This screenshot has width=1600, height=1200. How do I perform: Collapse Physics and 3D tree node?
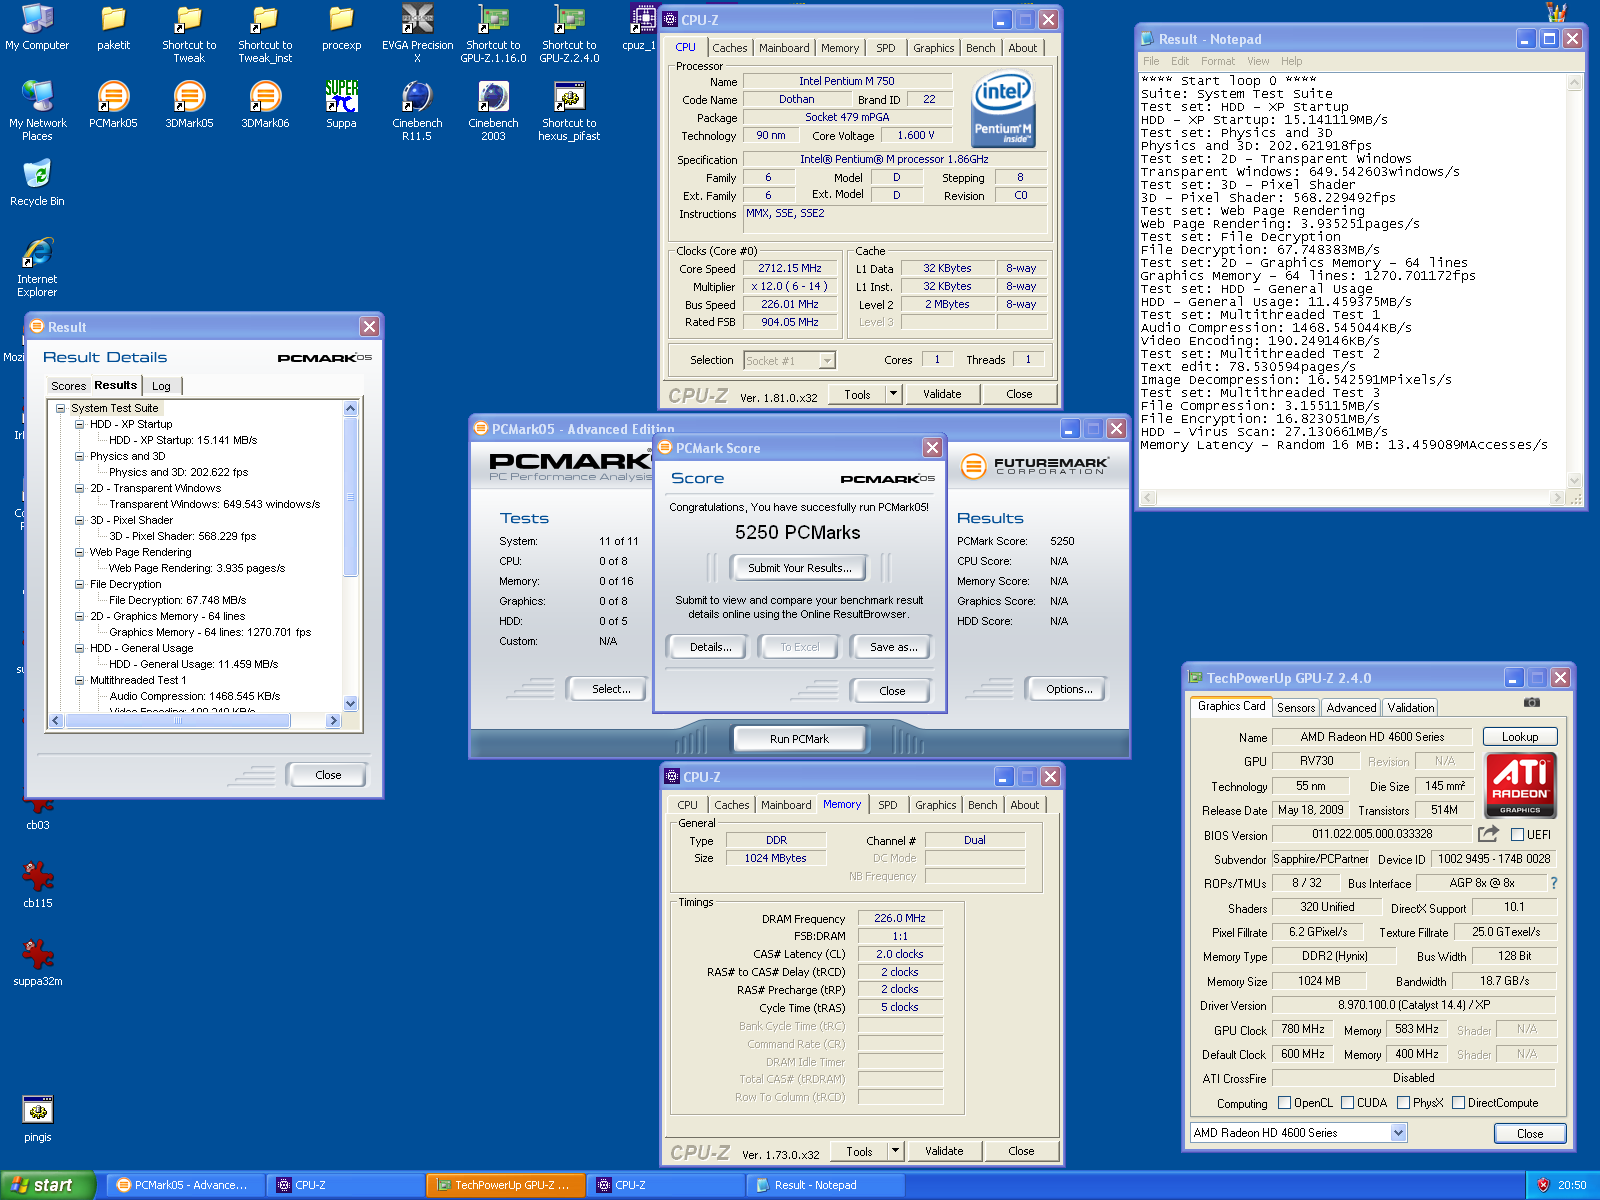tap(79, 456)
